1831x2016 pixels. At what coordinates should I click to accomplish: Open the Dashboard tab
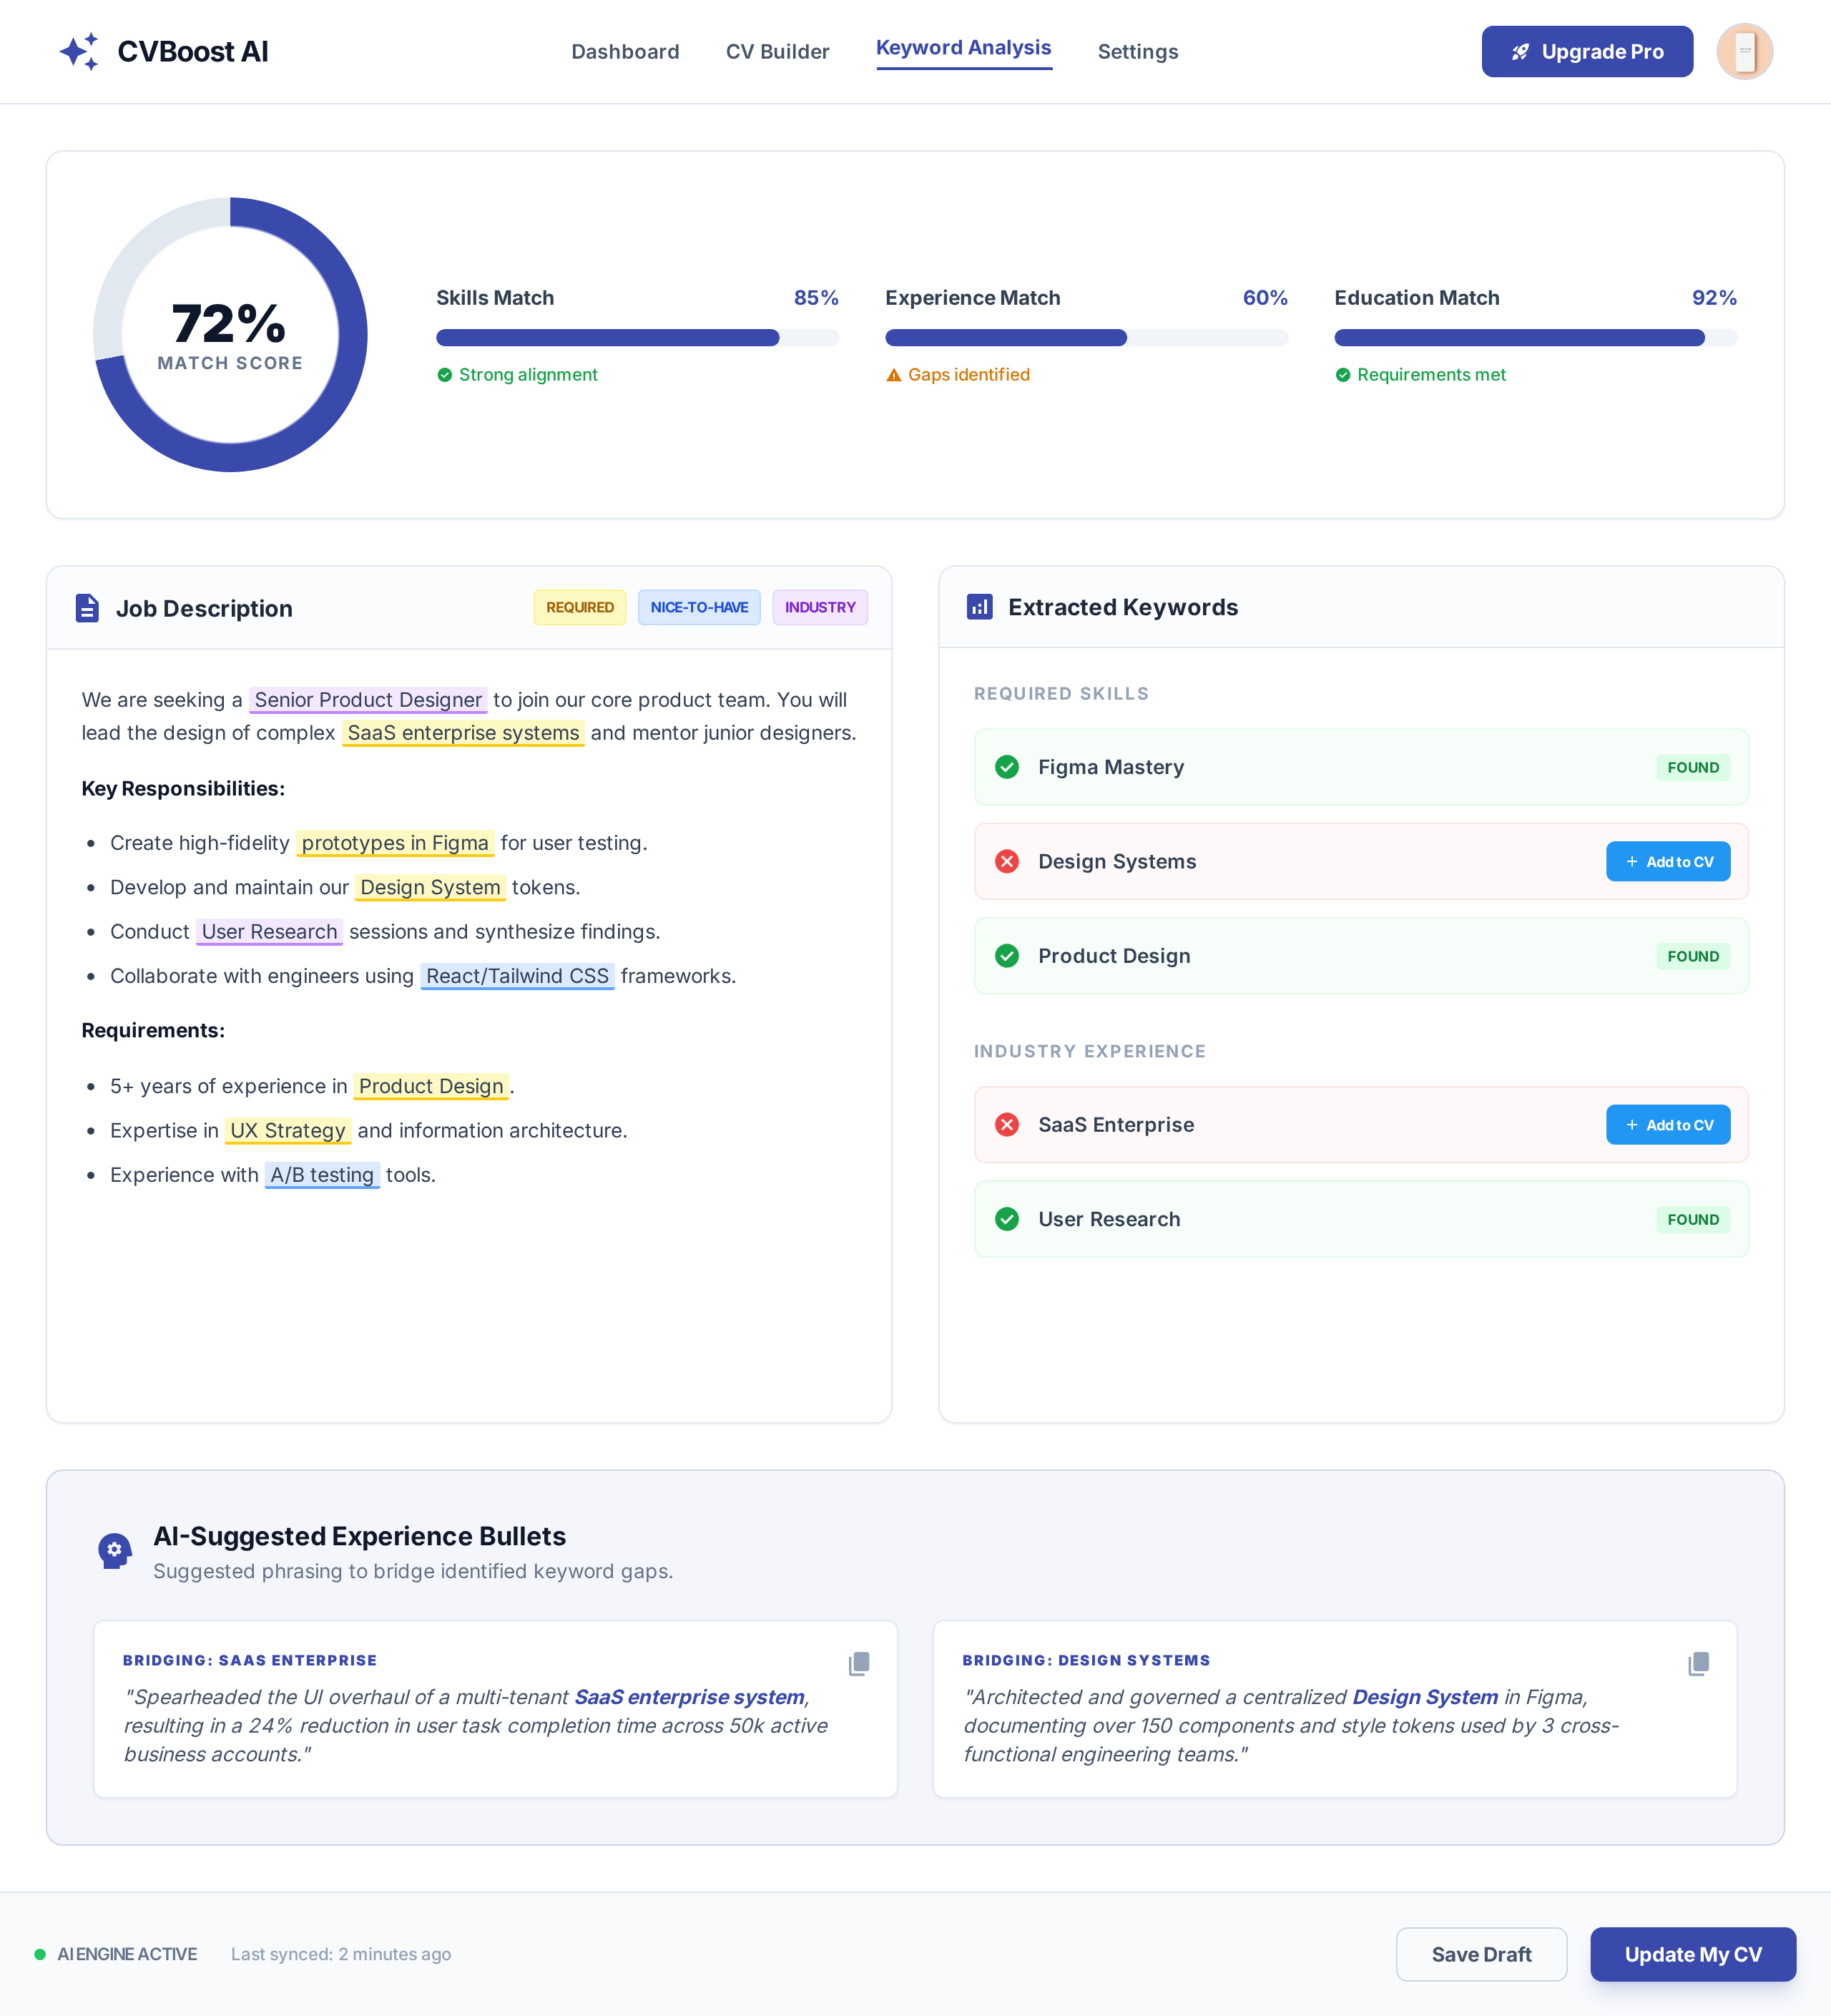tap(625, 52)
